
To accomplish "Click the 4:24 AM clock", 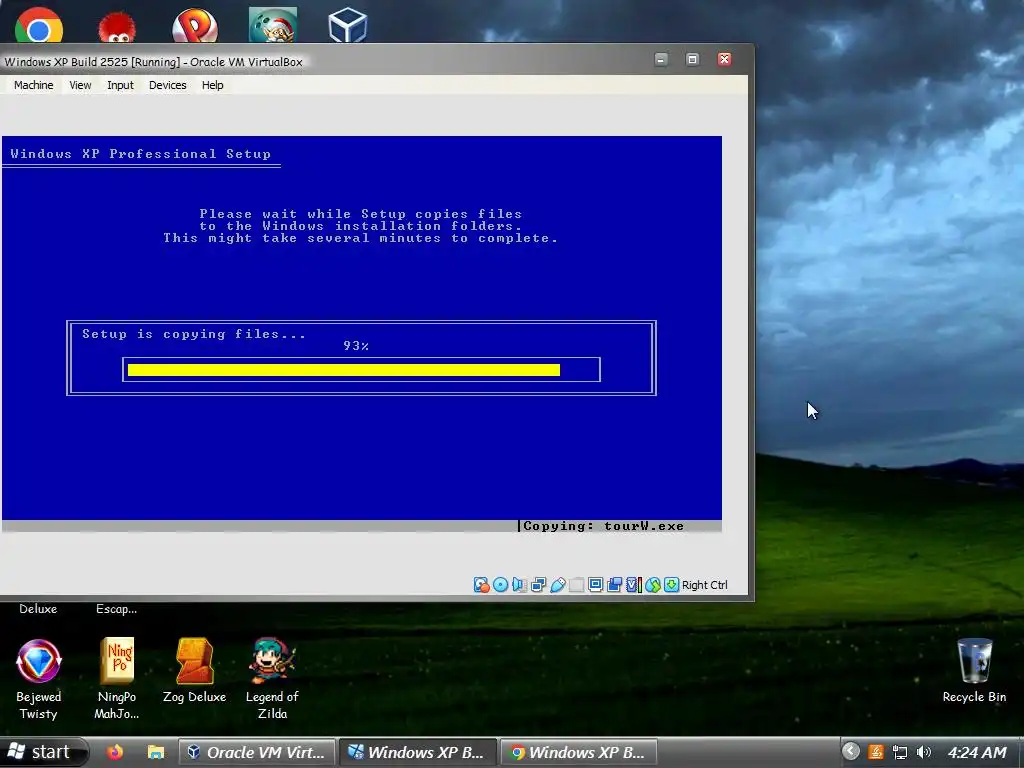I will point(978,752).
